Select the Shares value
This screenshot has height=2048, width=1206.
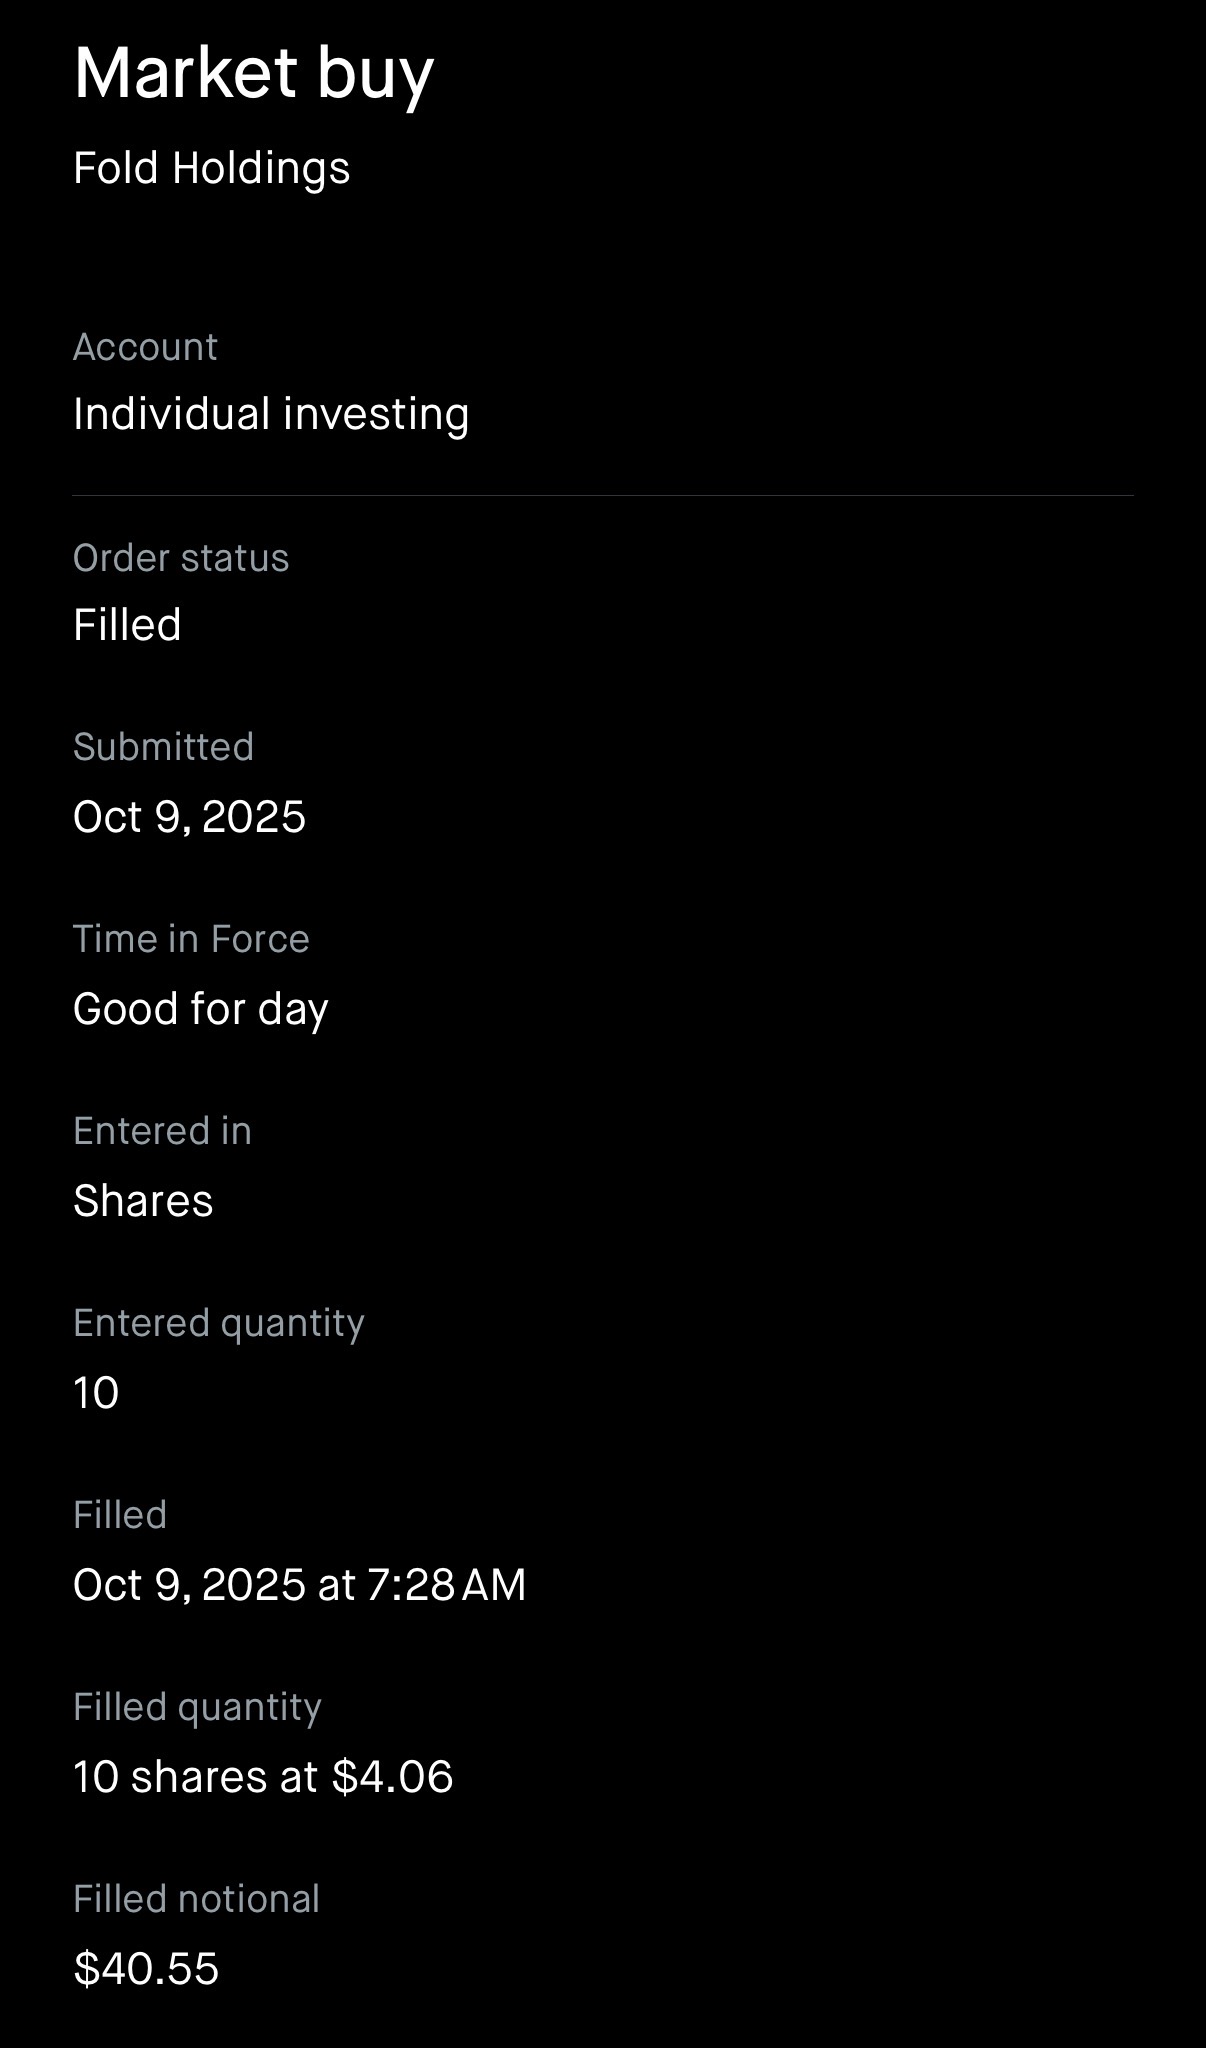[143, 1201]
